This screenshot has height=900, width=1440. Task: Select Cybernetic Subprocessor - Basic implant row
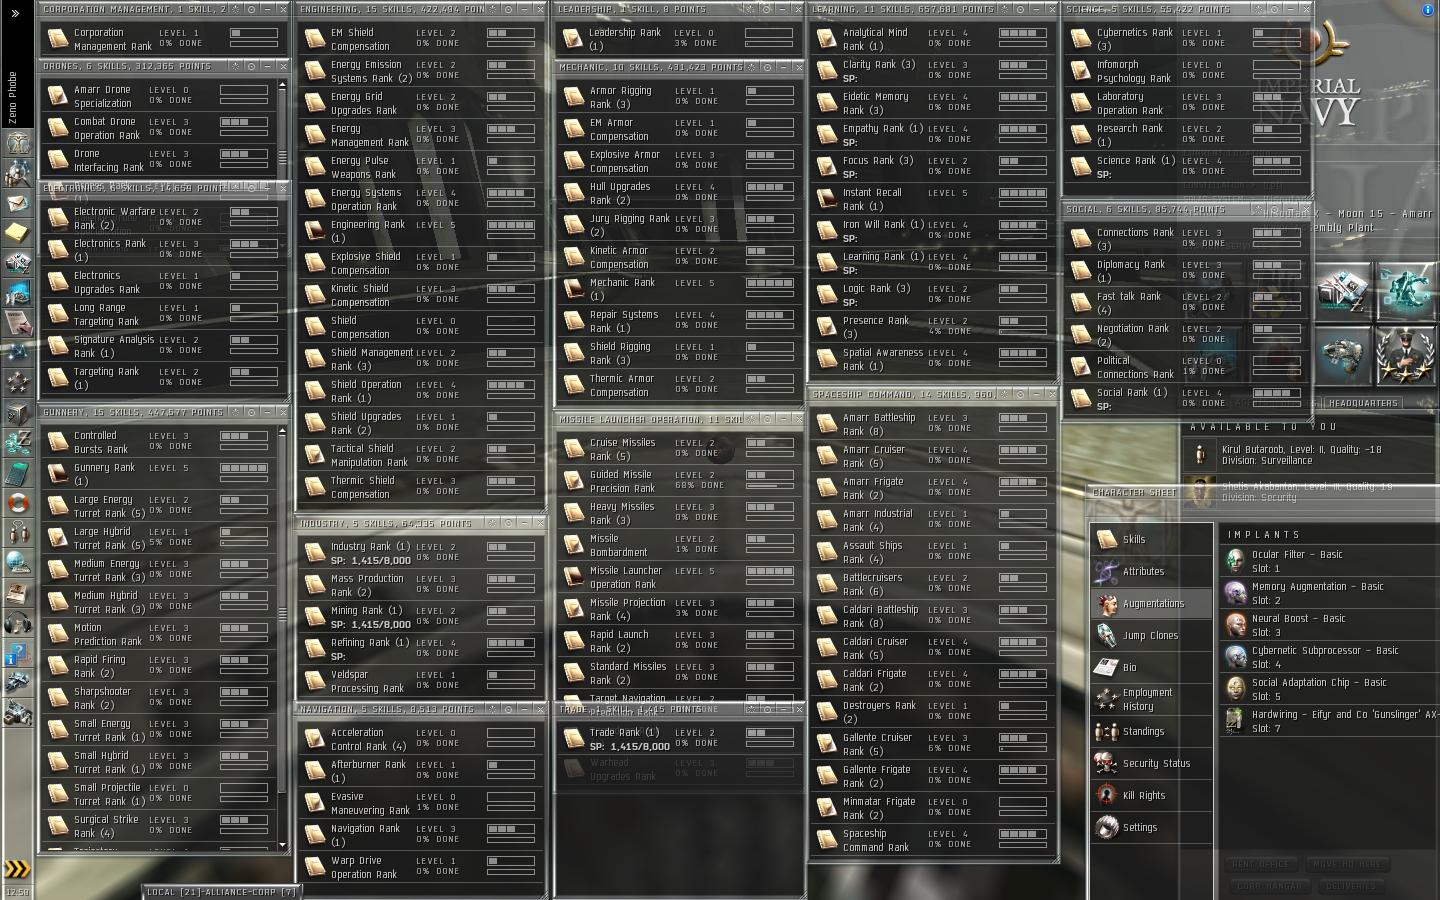[1328, 657]
